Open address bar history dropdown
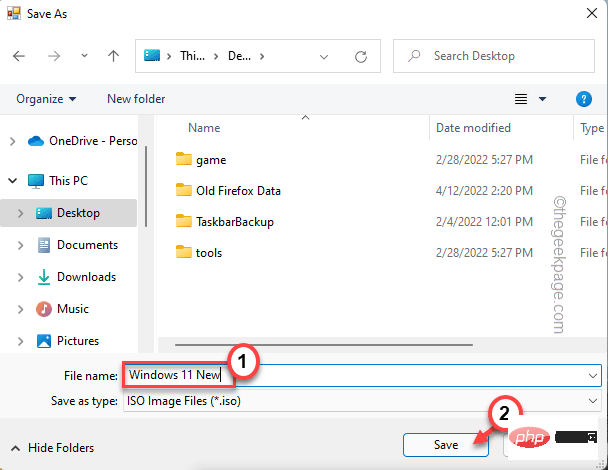Screen dimensions: 608x470 point(324,57)
